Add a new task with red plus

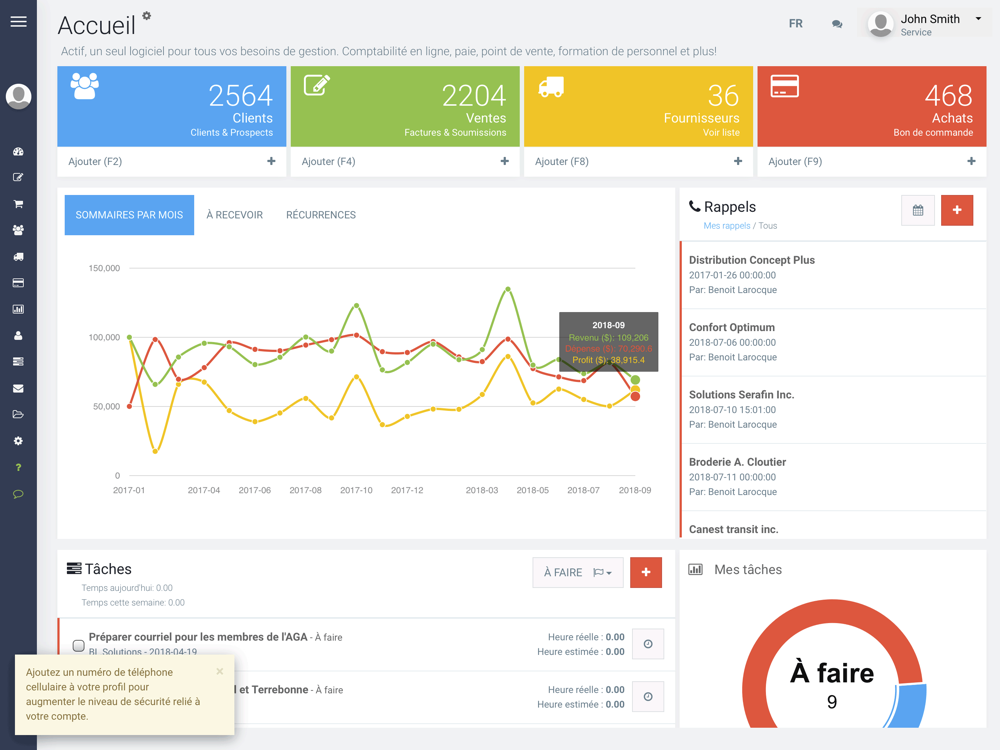coord(646,572)
